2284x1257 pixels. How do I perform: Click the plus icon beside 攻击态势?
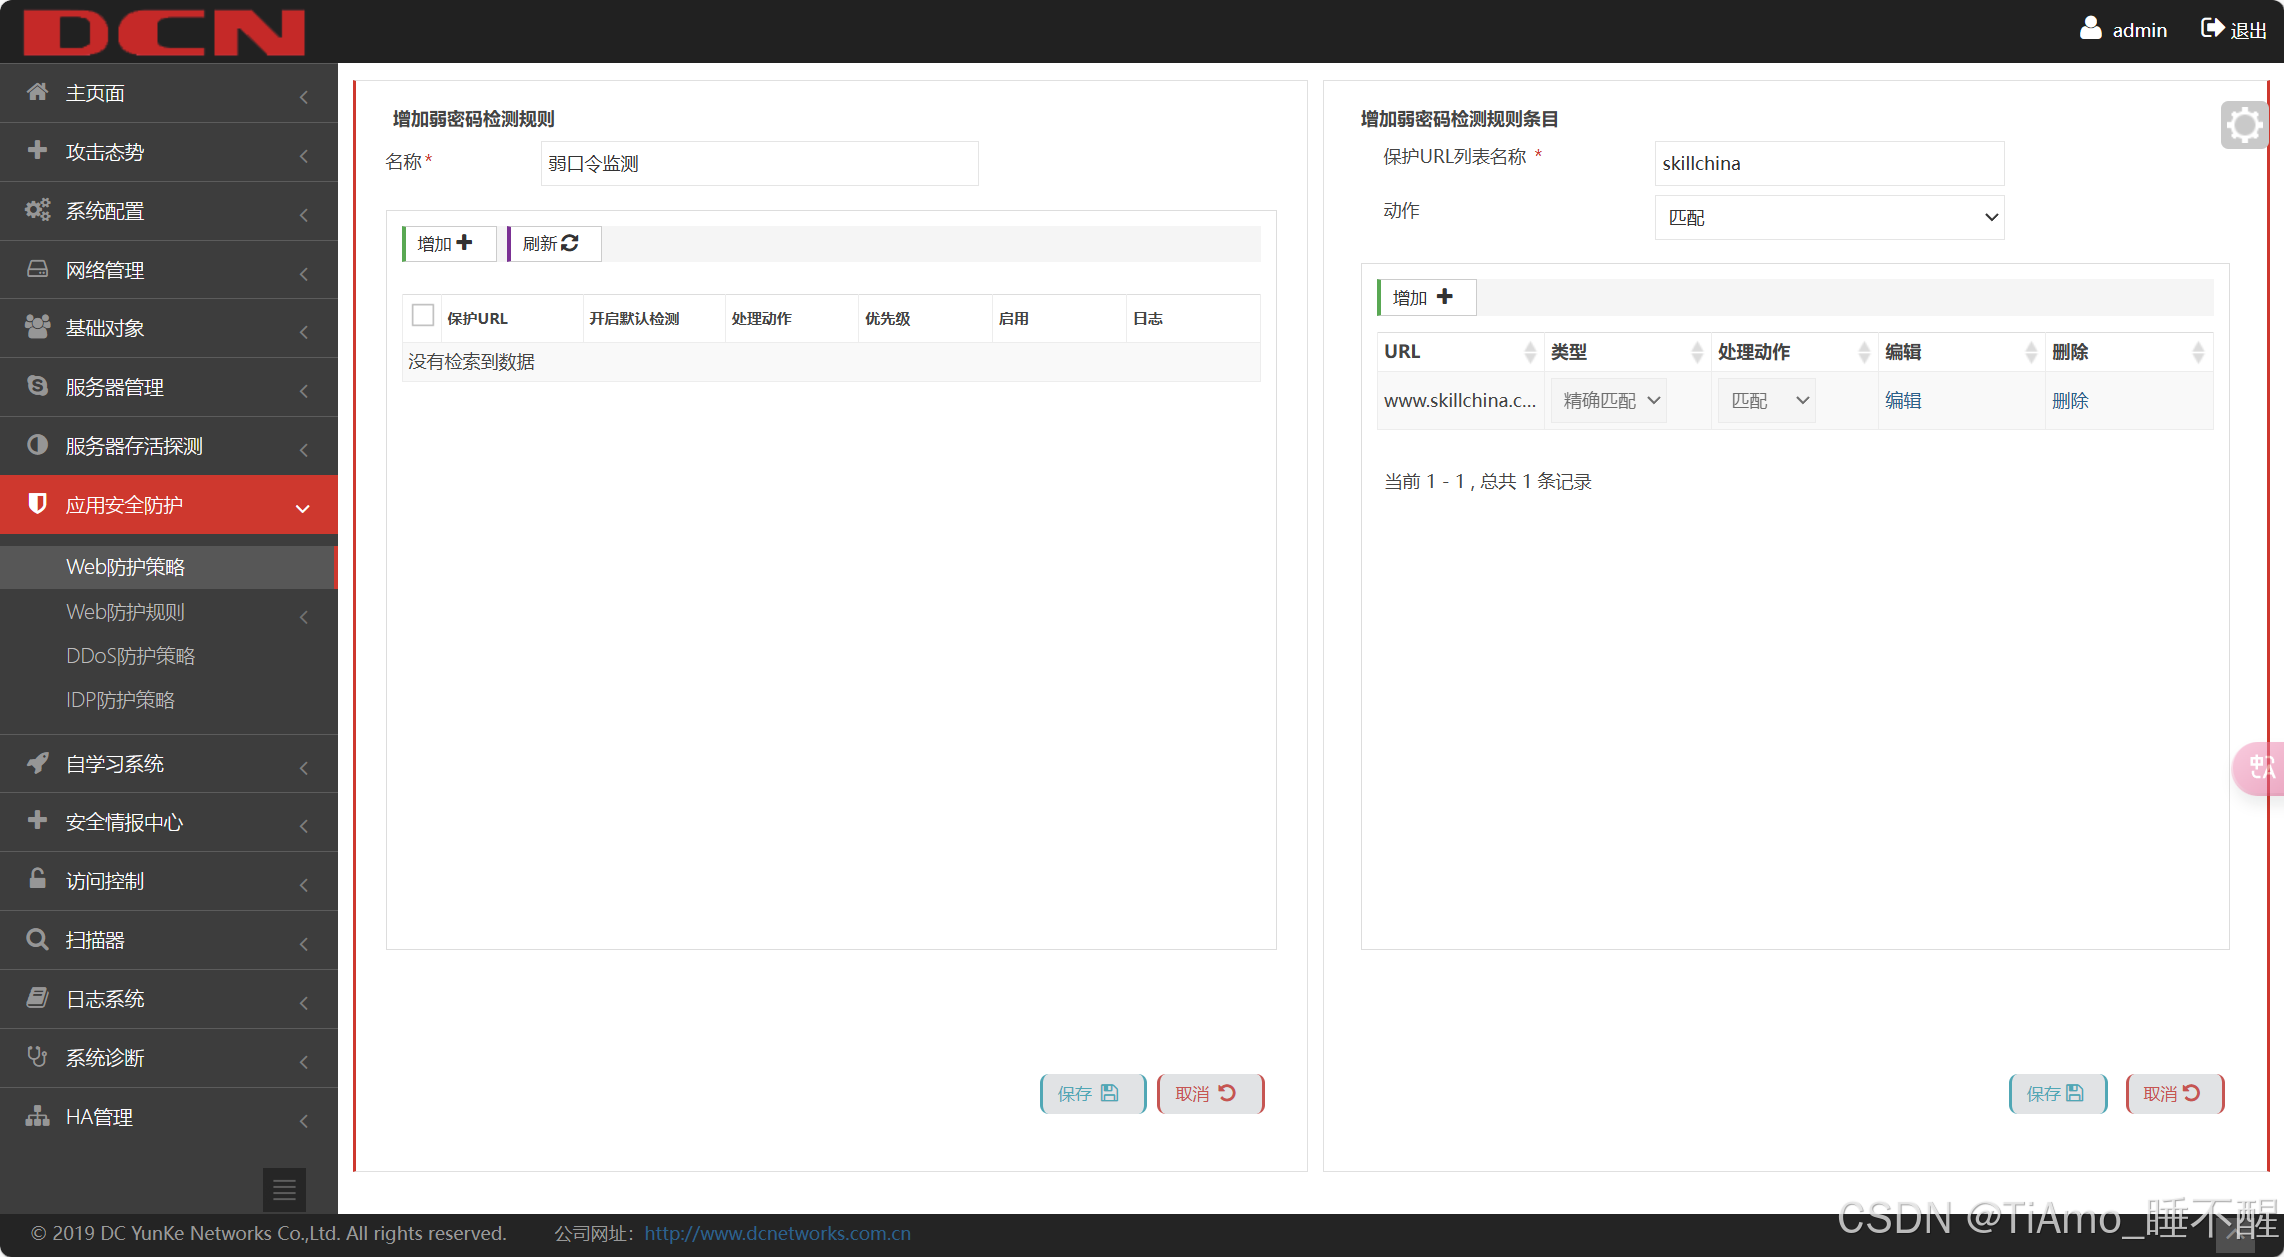(37, 150)
